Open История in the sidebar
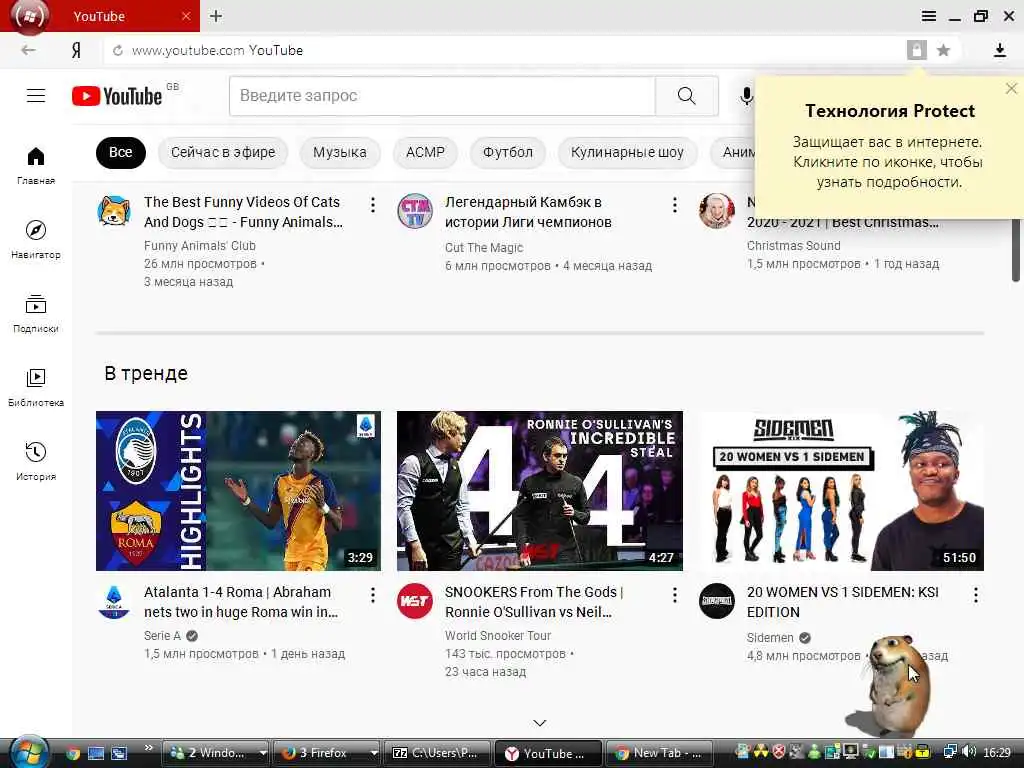The height and width of the screenshot is (768, 1024). [x=36, y=461]
